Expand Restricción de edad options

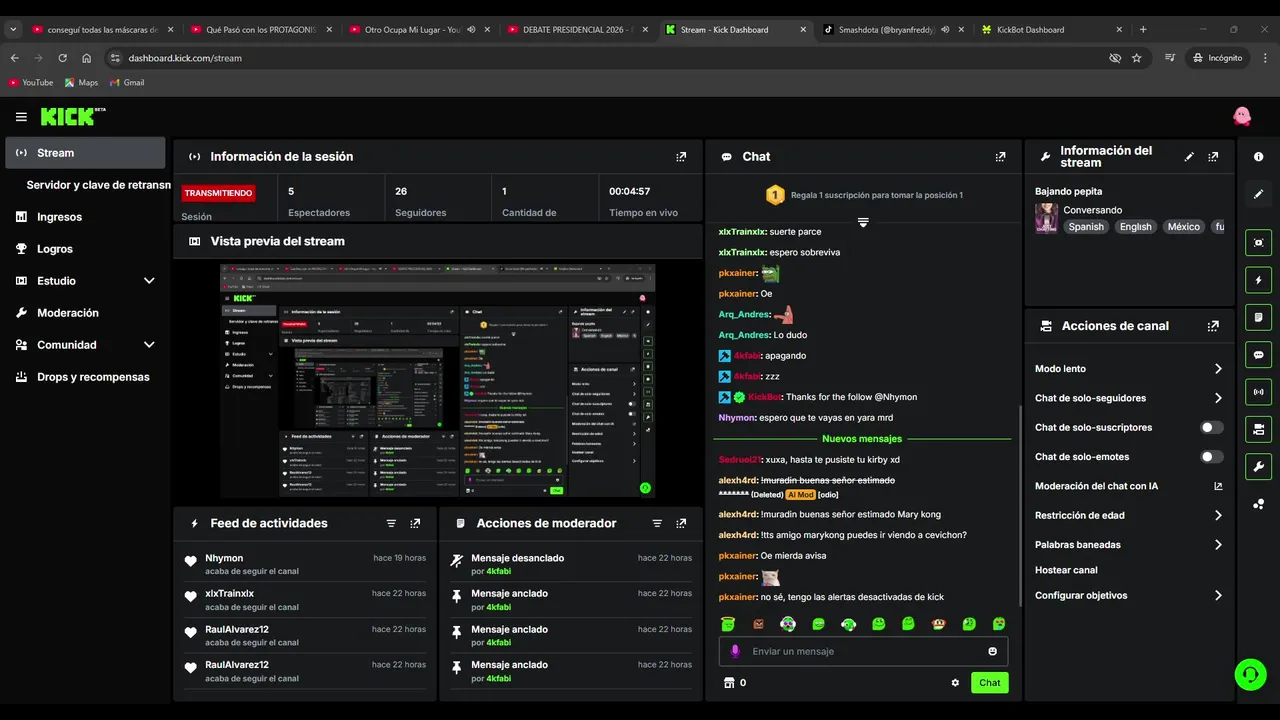pos(1218,516)
